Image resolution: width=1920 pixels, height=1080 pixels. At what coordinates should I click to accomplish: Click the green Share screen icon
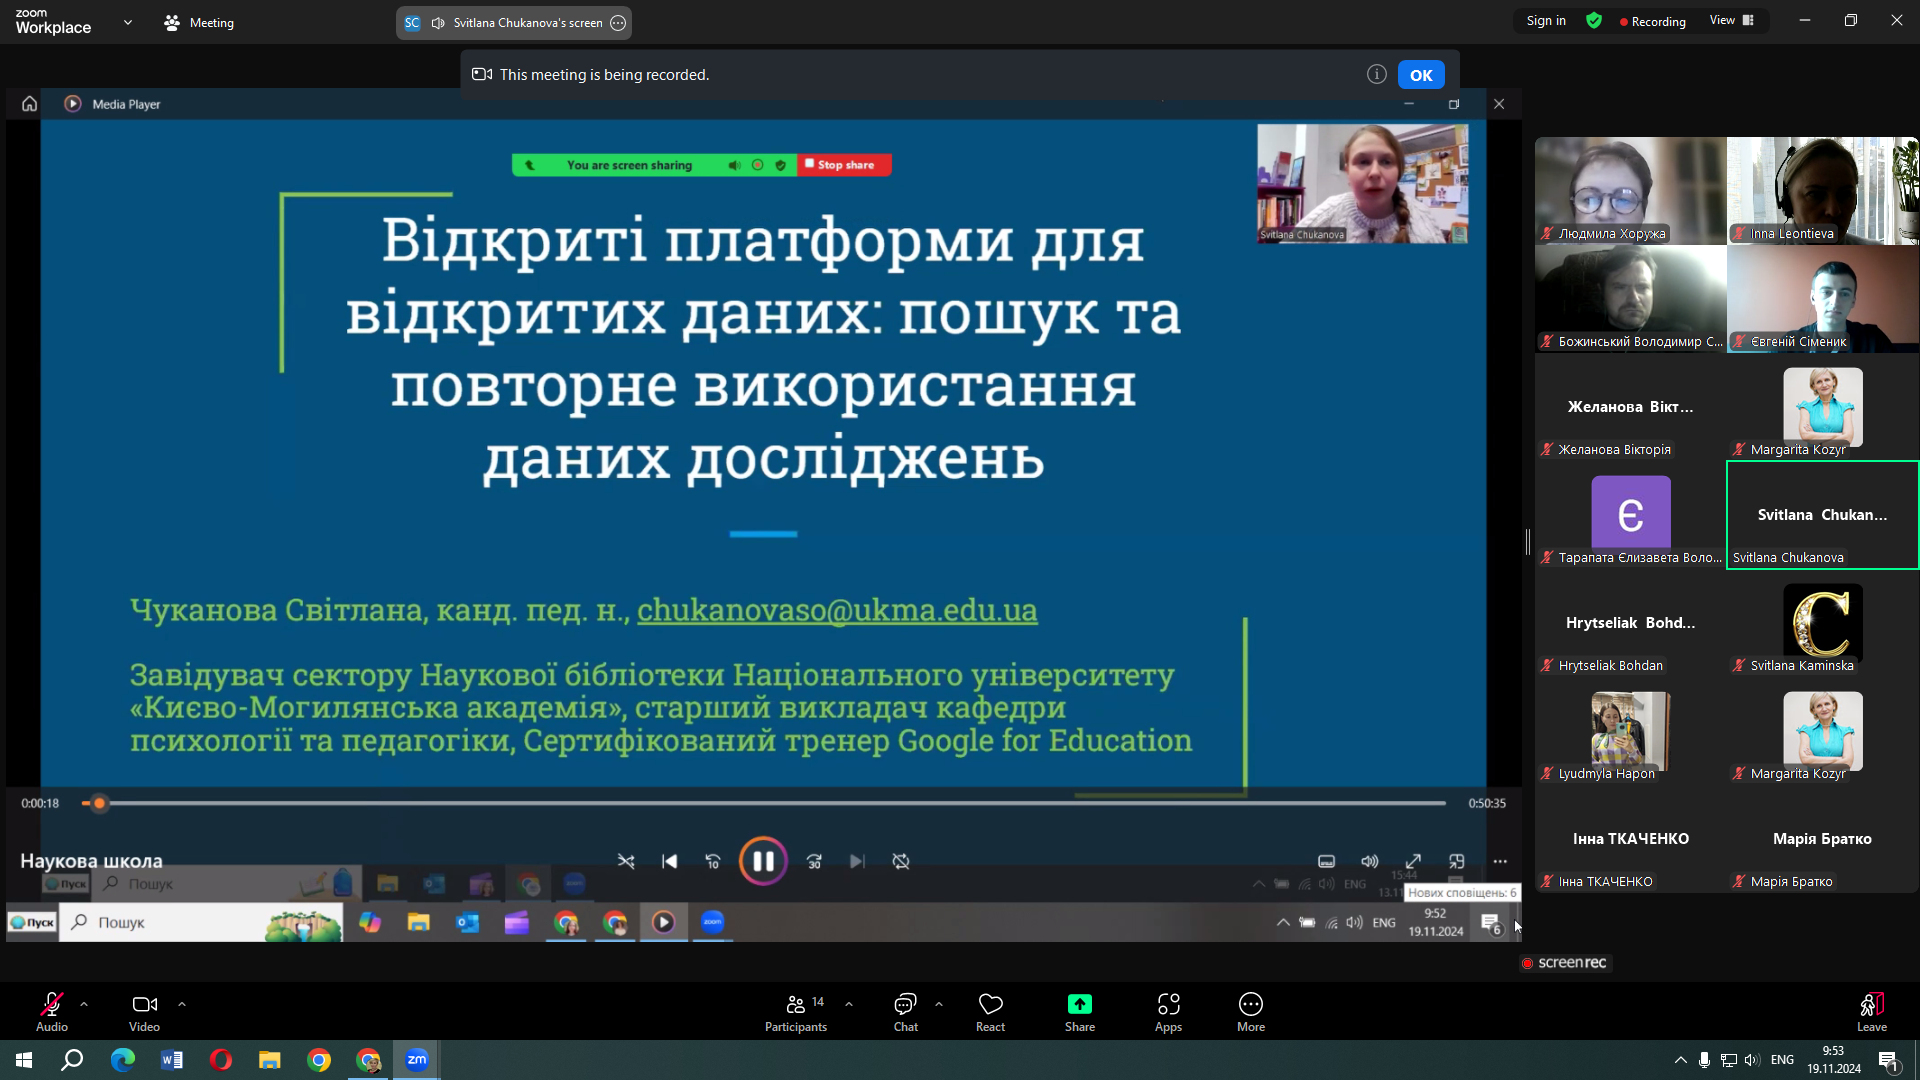click(1079, 1004)
